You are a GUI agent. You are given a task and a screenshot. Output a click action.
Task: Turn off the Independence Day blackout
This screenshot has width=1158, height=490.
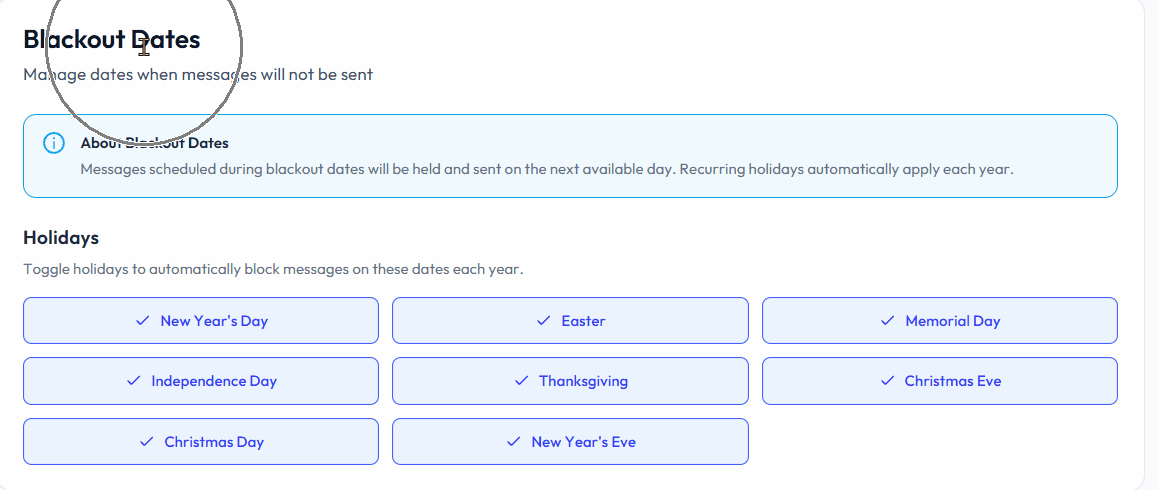coord(201,381)
